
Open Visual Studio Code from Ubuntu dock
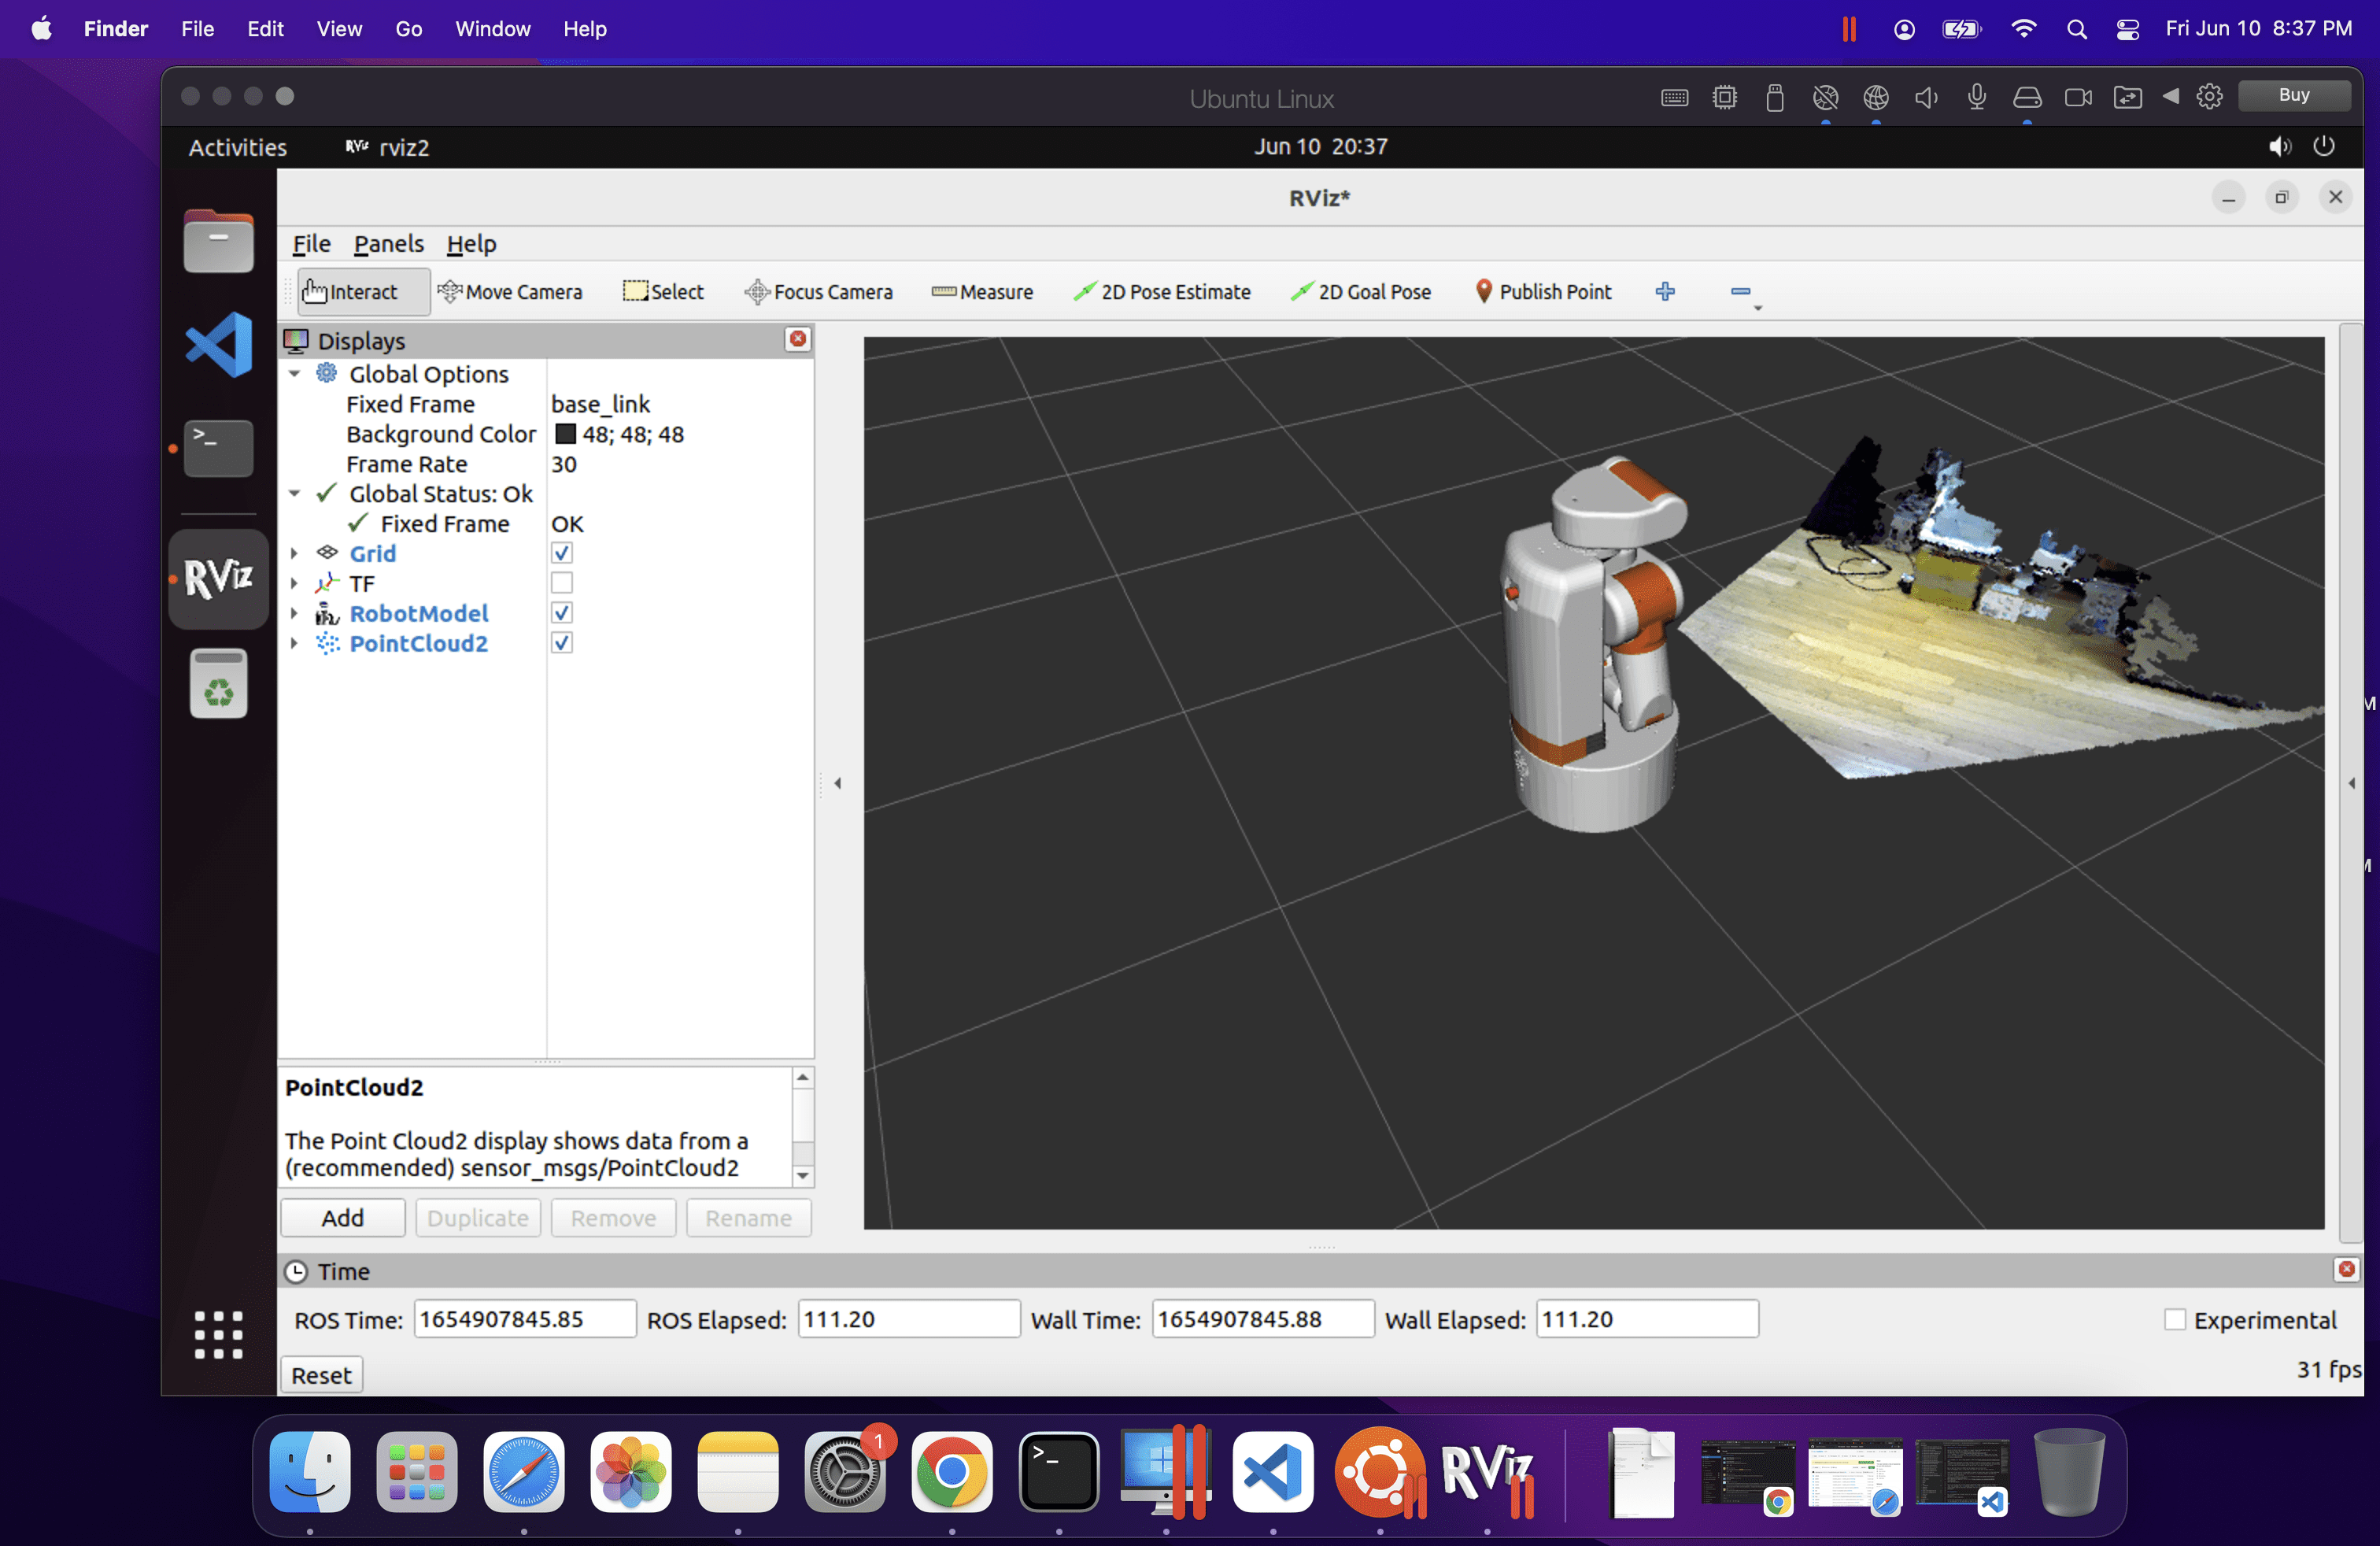pos(219,344)
